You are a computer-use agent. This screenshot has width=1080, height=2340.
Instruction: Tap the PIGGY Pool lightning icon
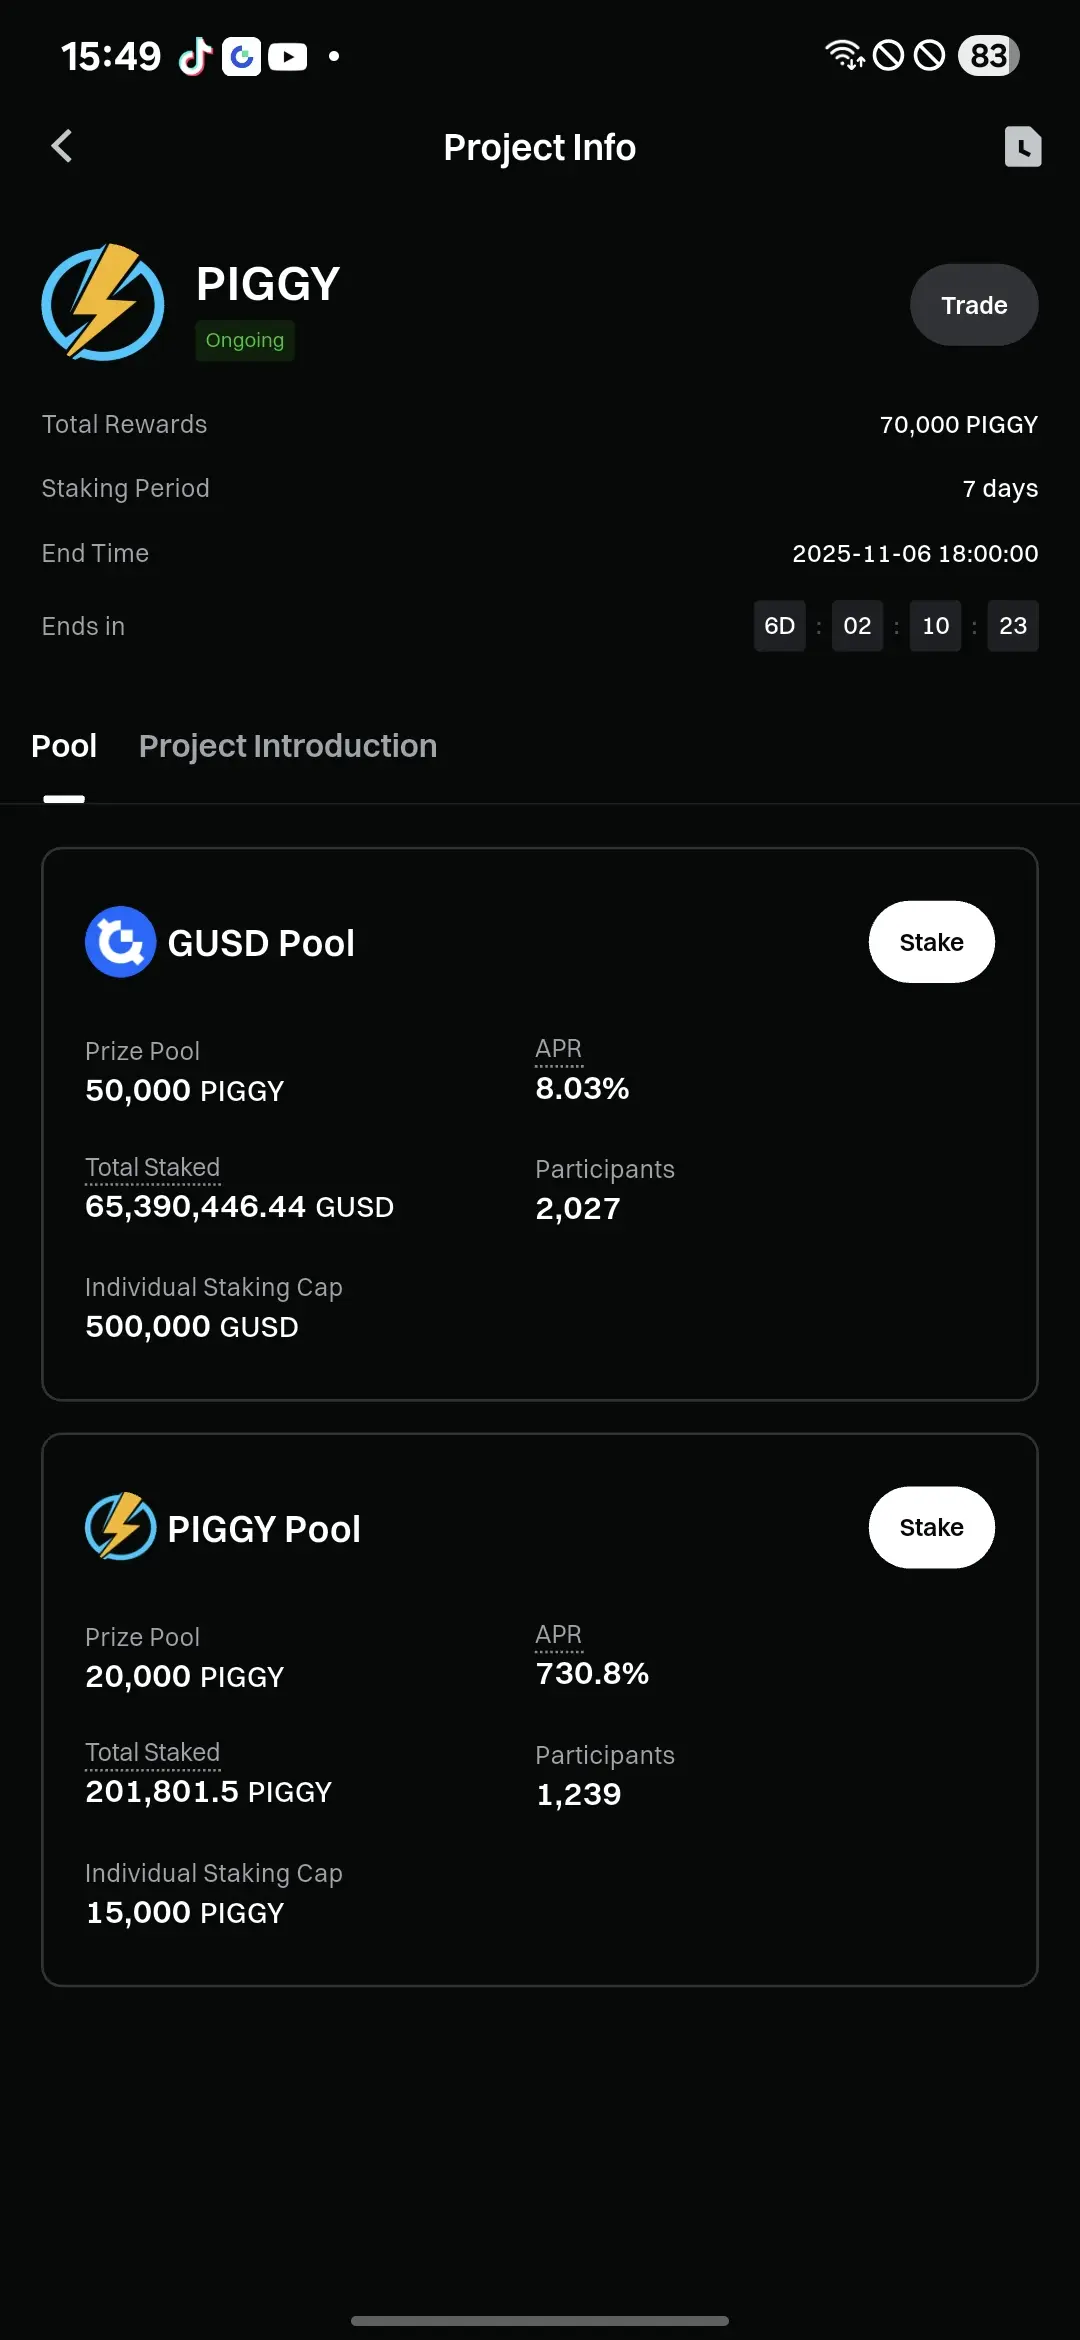point(120,1527)
